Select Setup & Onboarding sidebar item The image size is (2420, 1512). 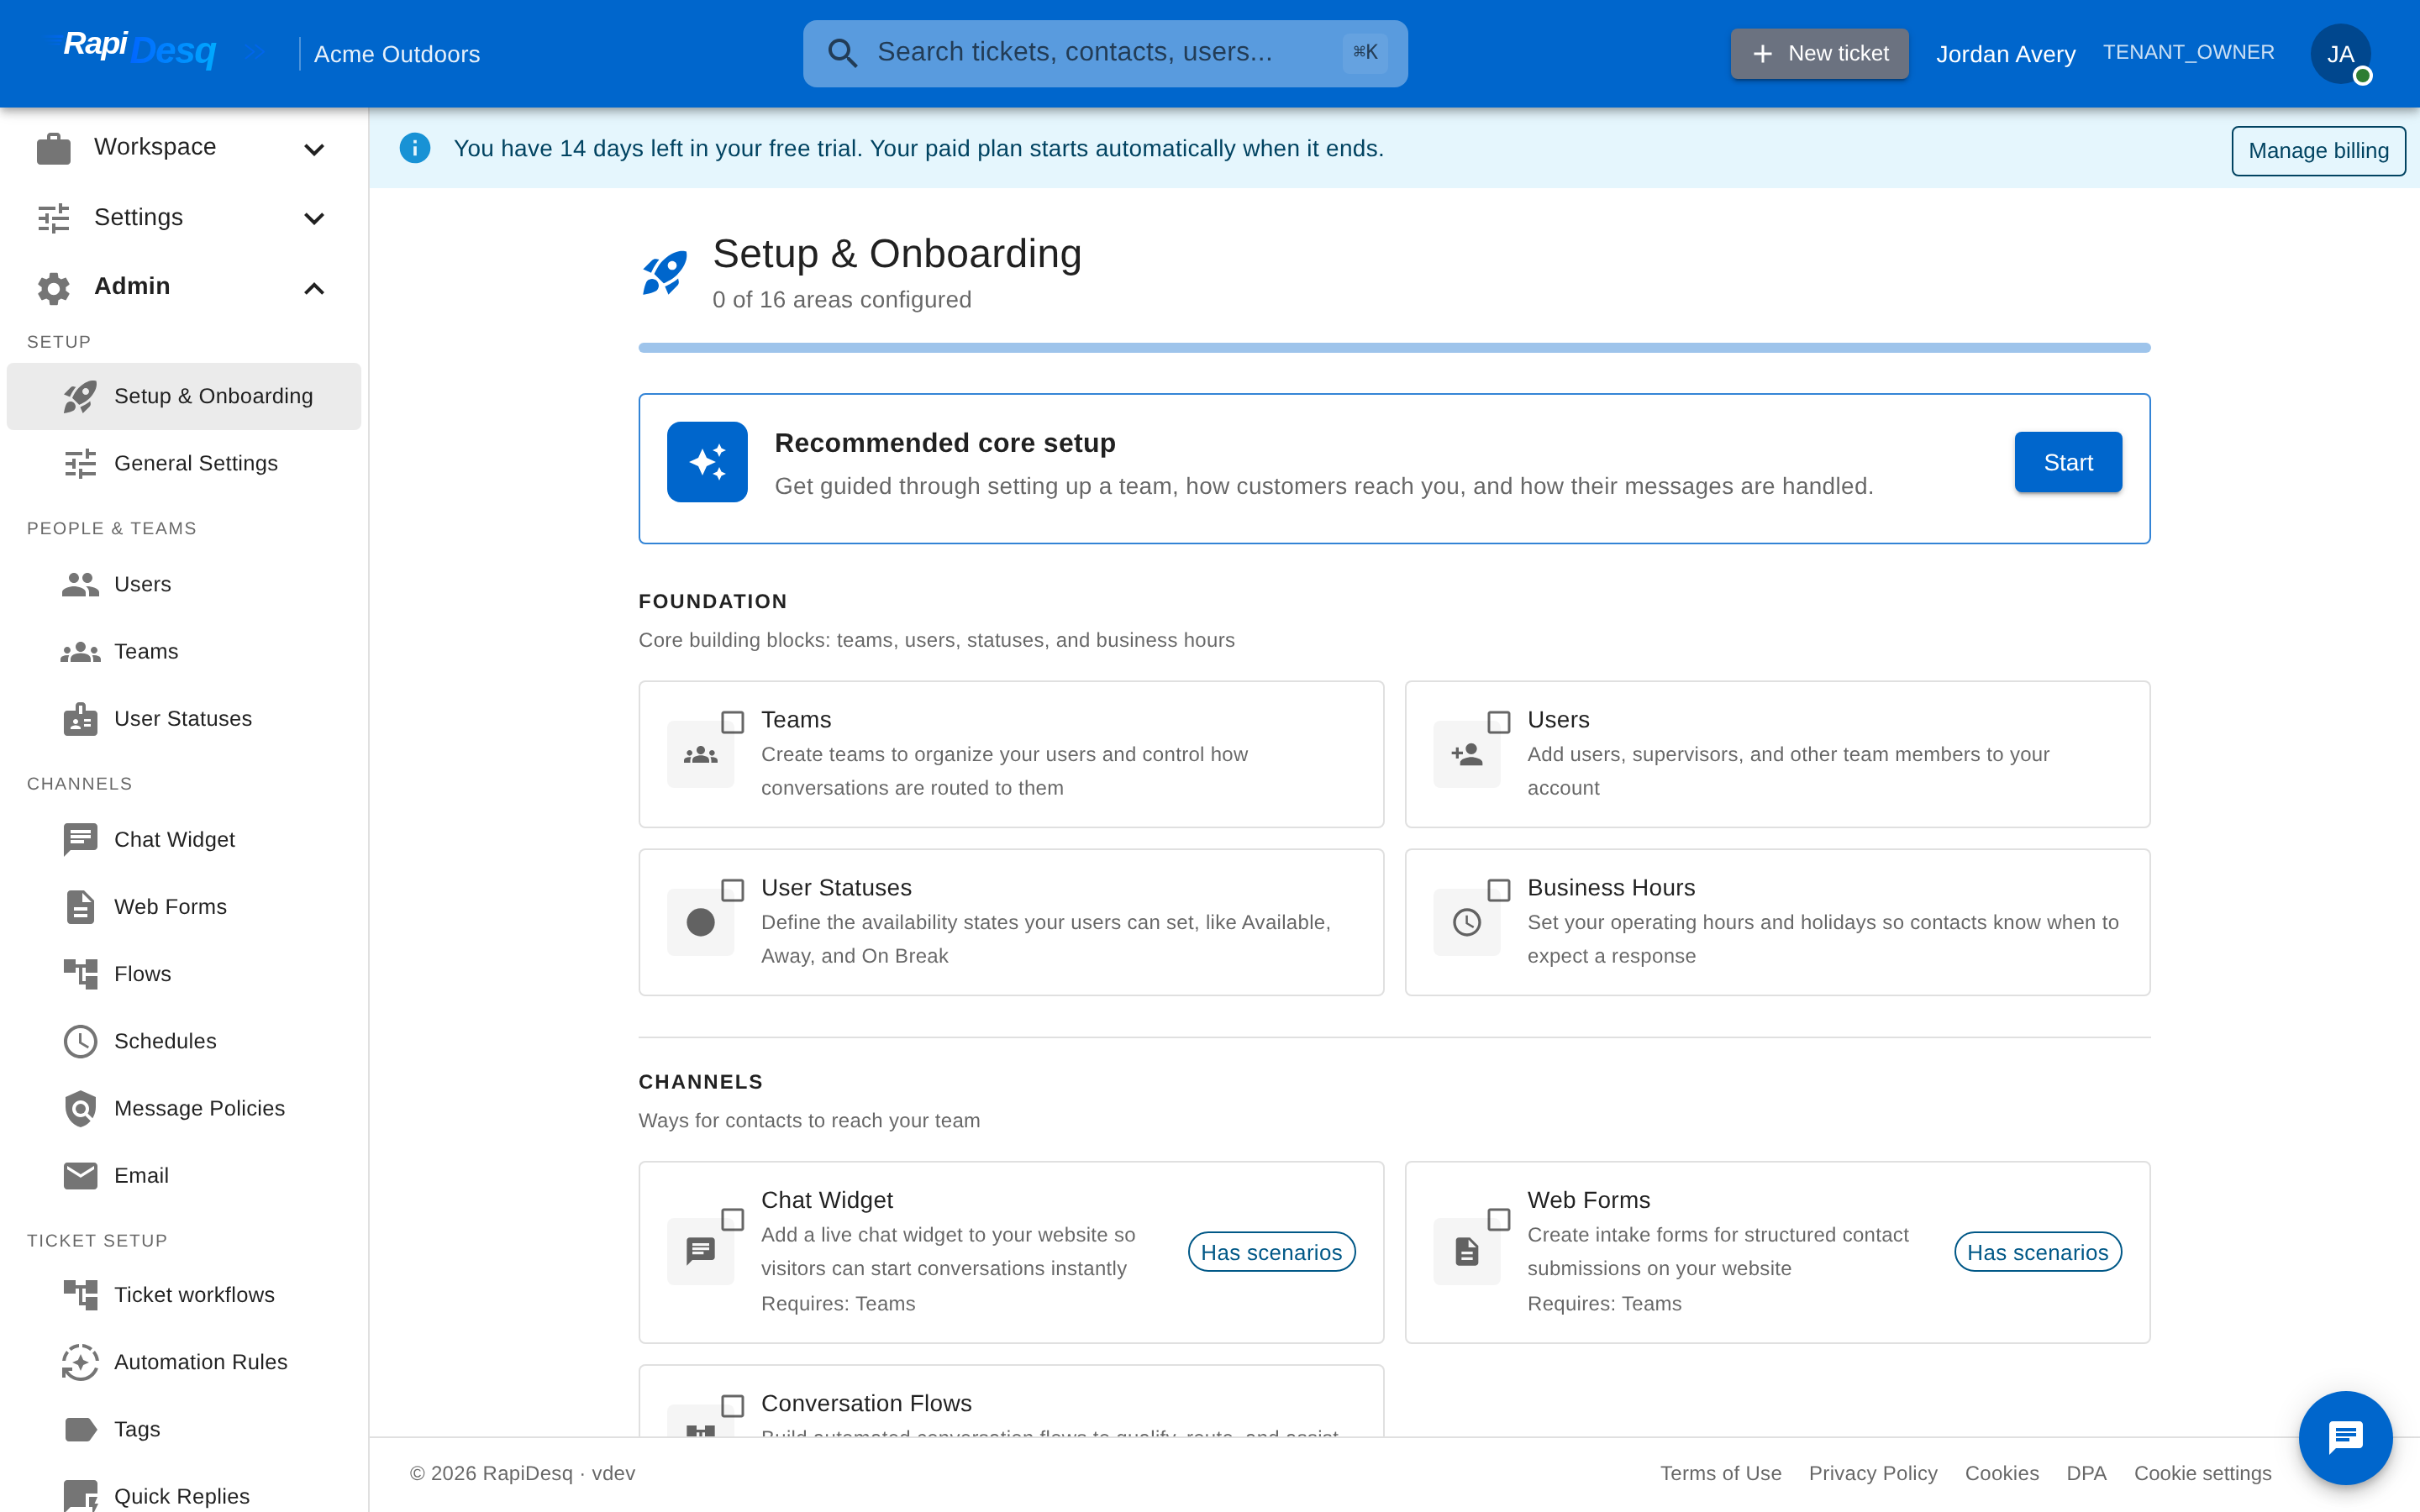[x=184, y=396]
